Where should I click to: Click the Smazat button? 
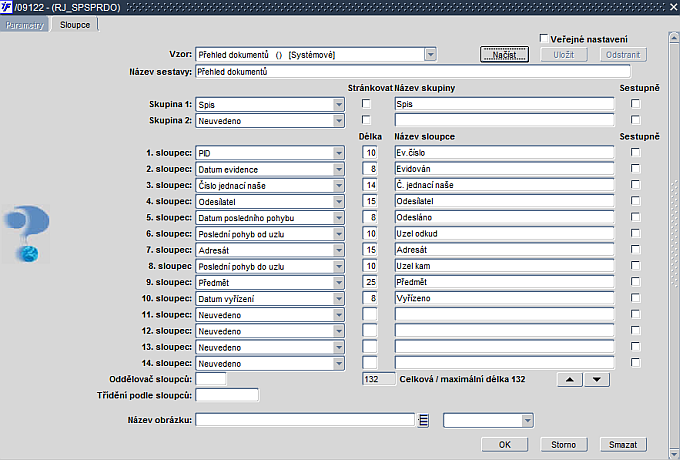(x=623, y=444)
